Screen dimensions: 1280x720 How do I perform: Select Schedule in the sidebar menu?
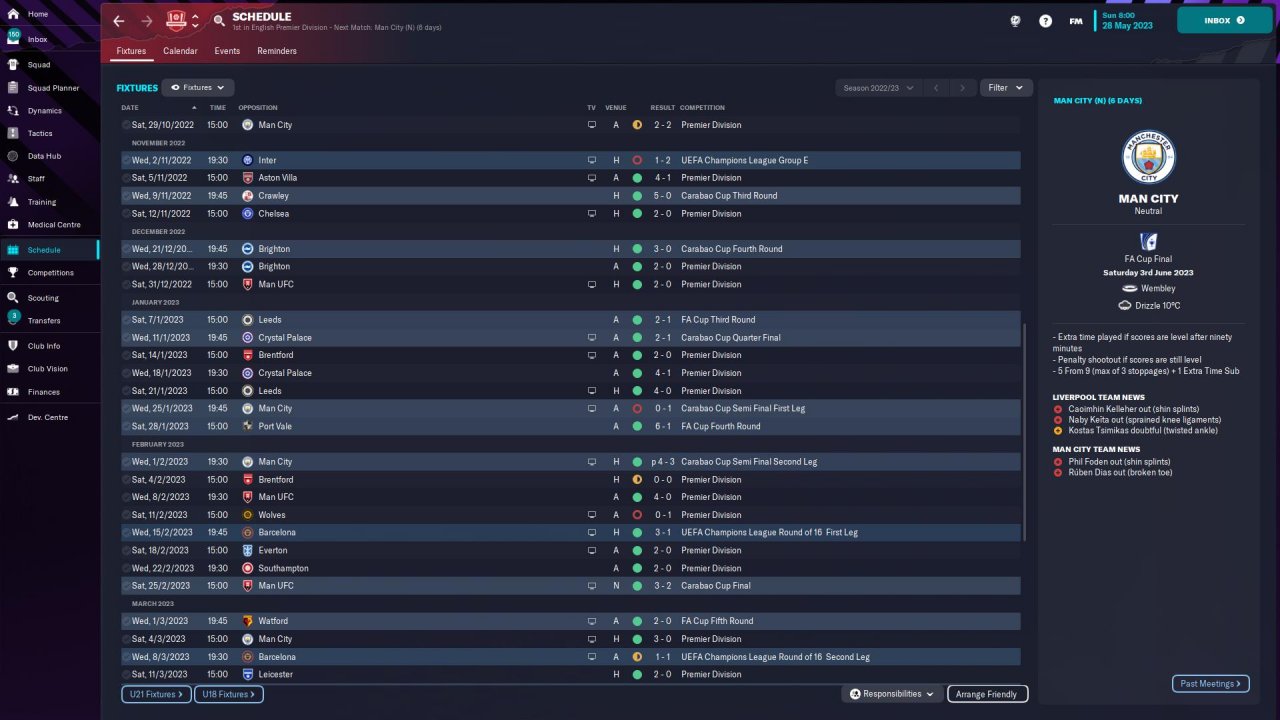(50, 250)
